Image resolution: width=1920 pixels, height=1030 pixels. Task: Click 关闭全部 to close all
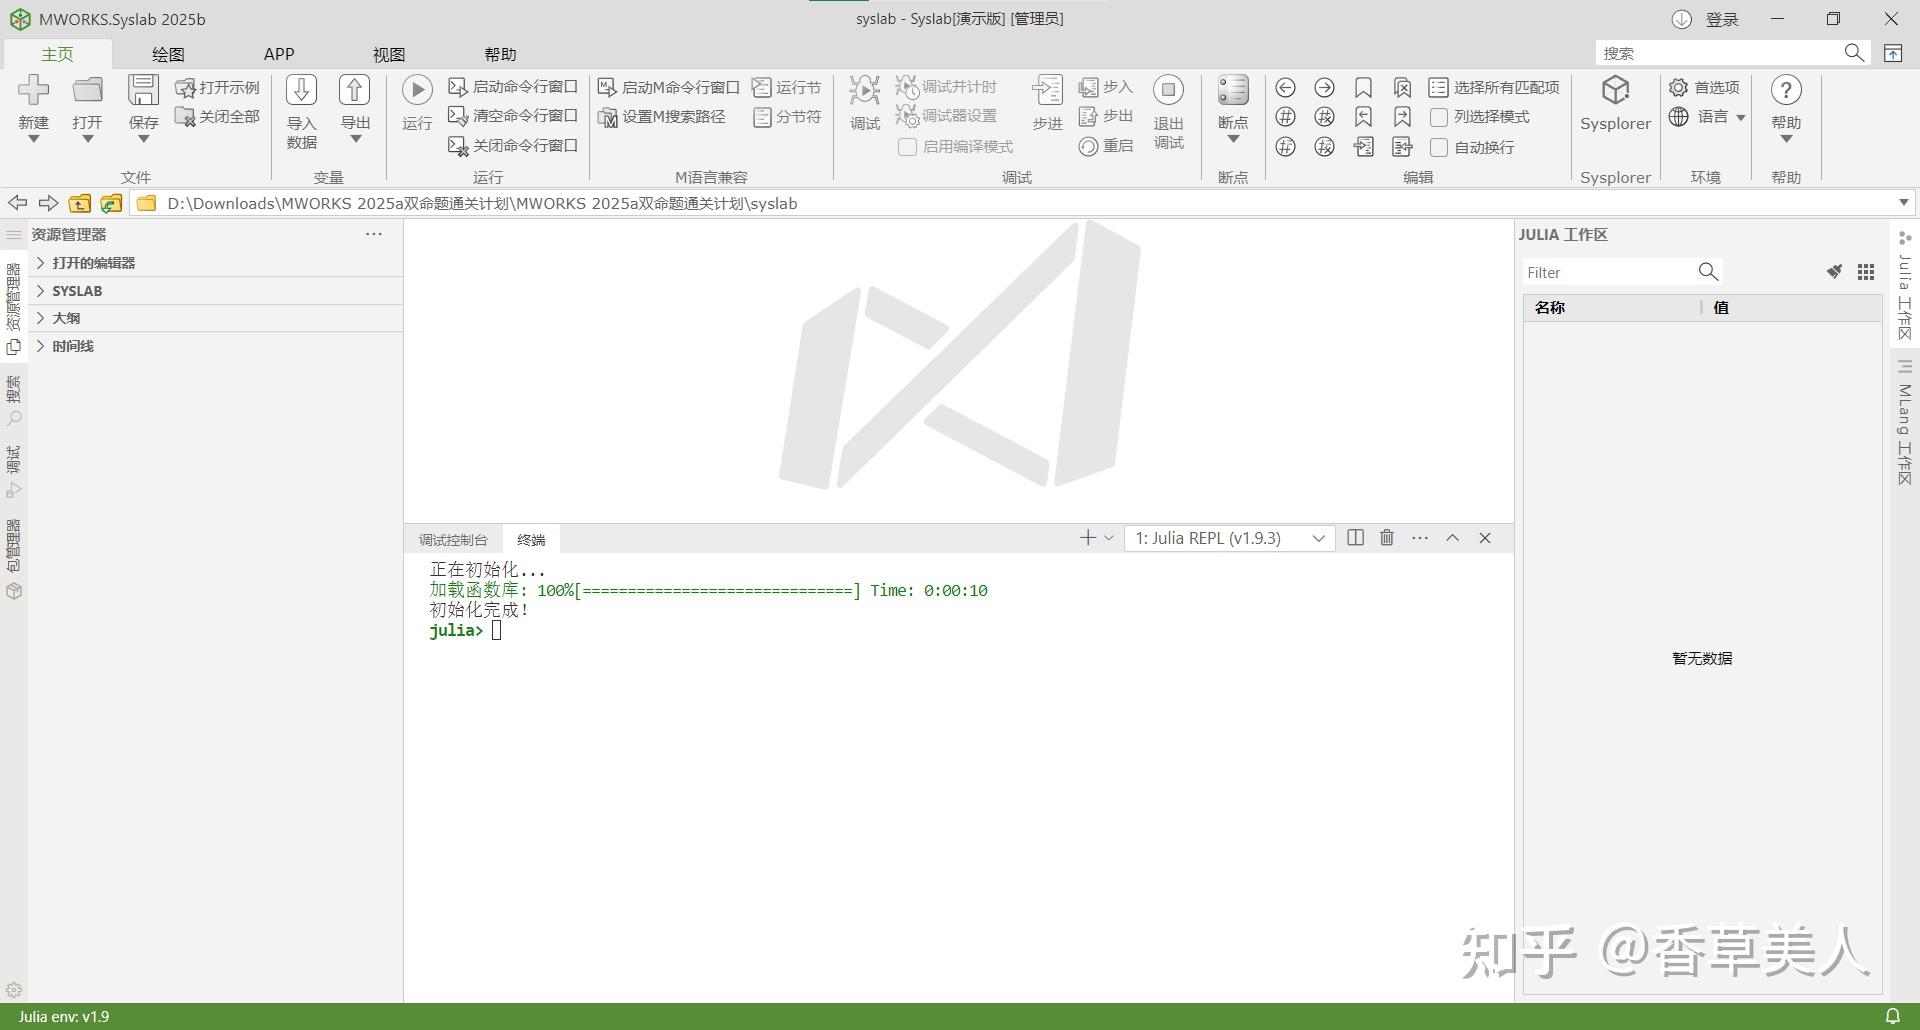coord(217,117)
